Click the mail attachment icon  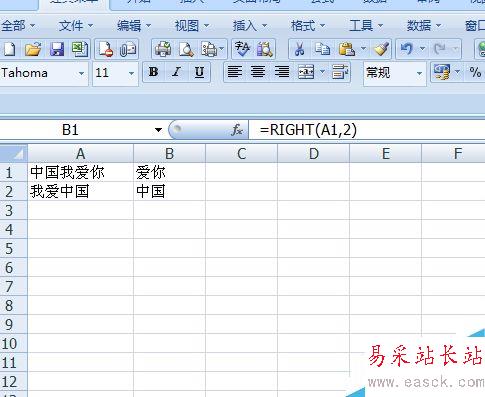pyautogui.click(x=128, y=50)
